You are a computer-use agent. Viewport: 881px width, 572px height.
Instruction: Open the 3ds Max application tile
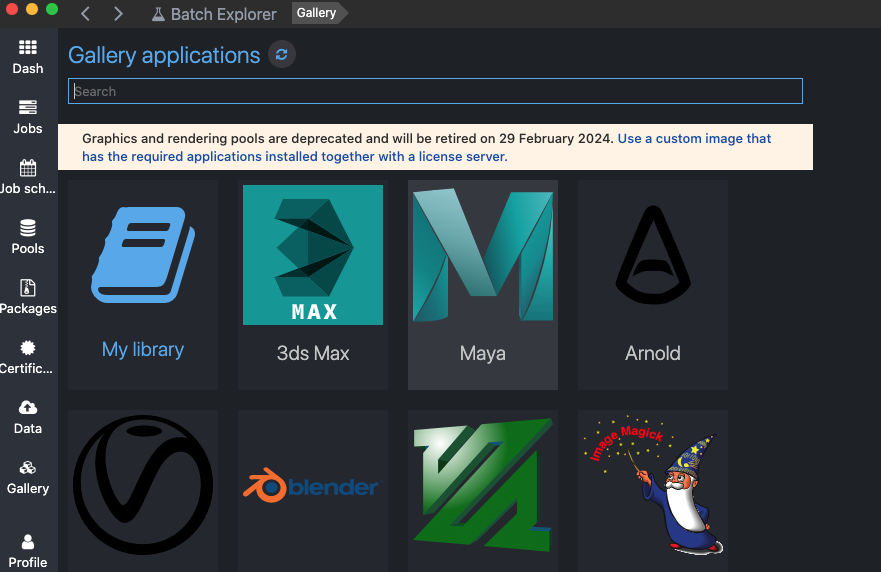pyautogui.click(x=313, y=285)
